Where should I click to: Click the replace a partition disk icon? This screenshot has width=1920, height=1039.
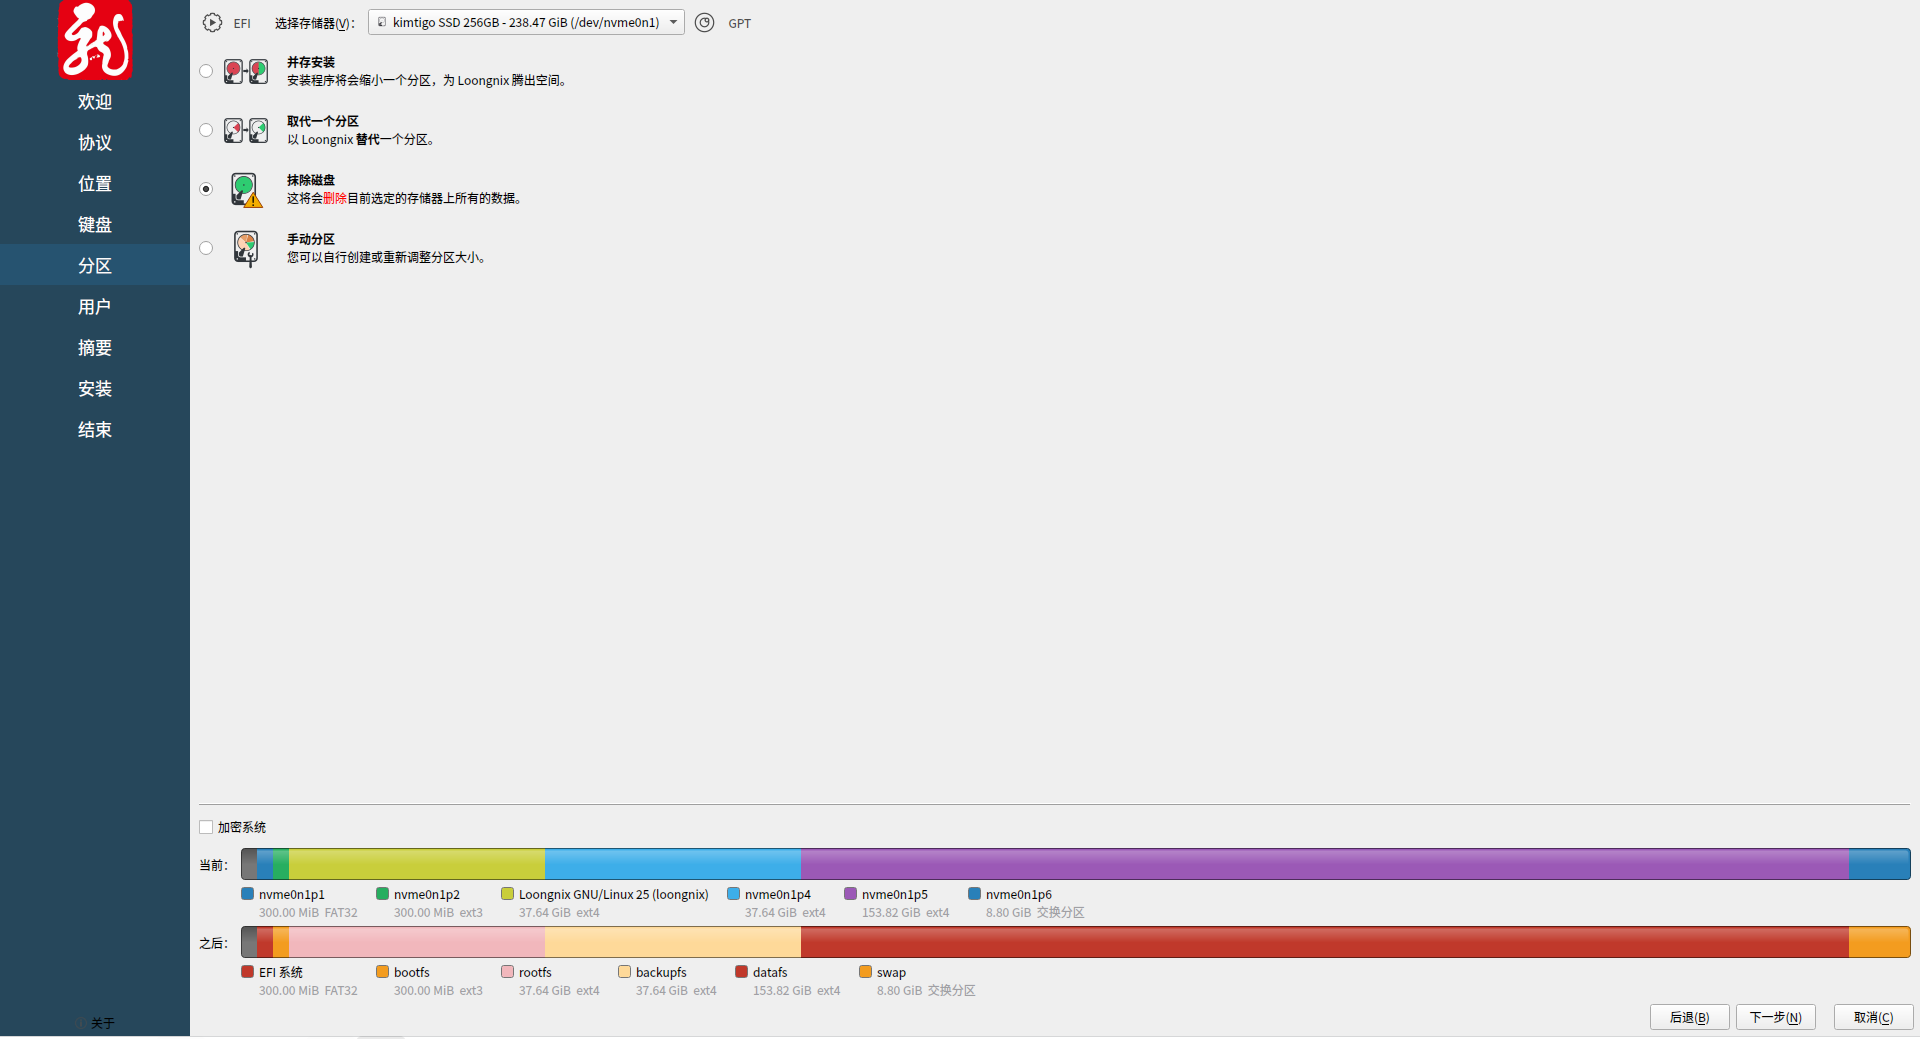pos(246,131)
